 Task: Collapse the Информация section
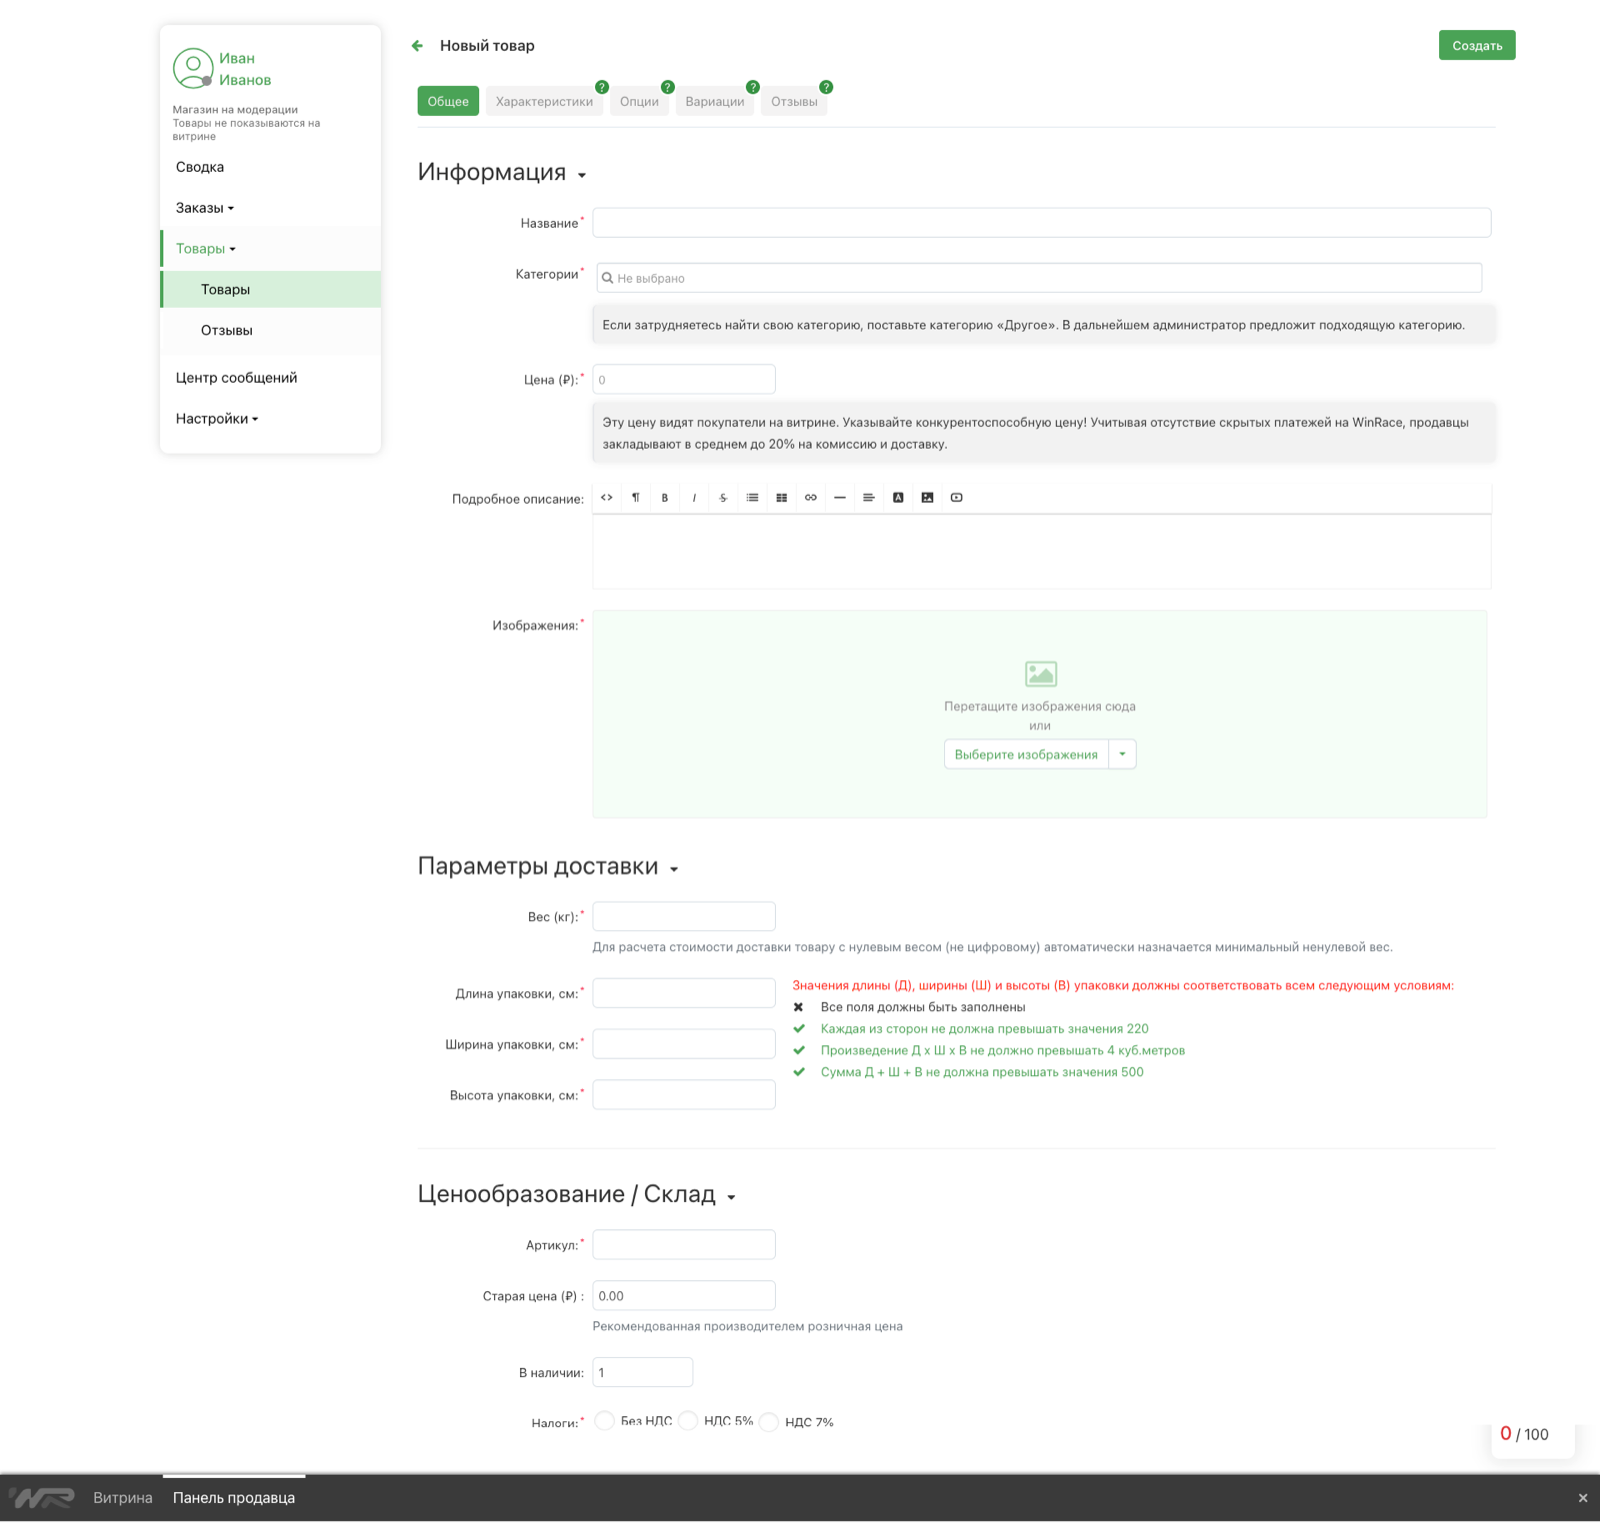click(582, 175)
